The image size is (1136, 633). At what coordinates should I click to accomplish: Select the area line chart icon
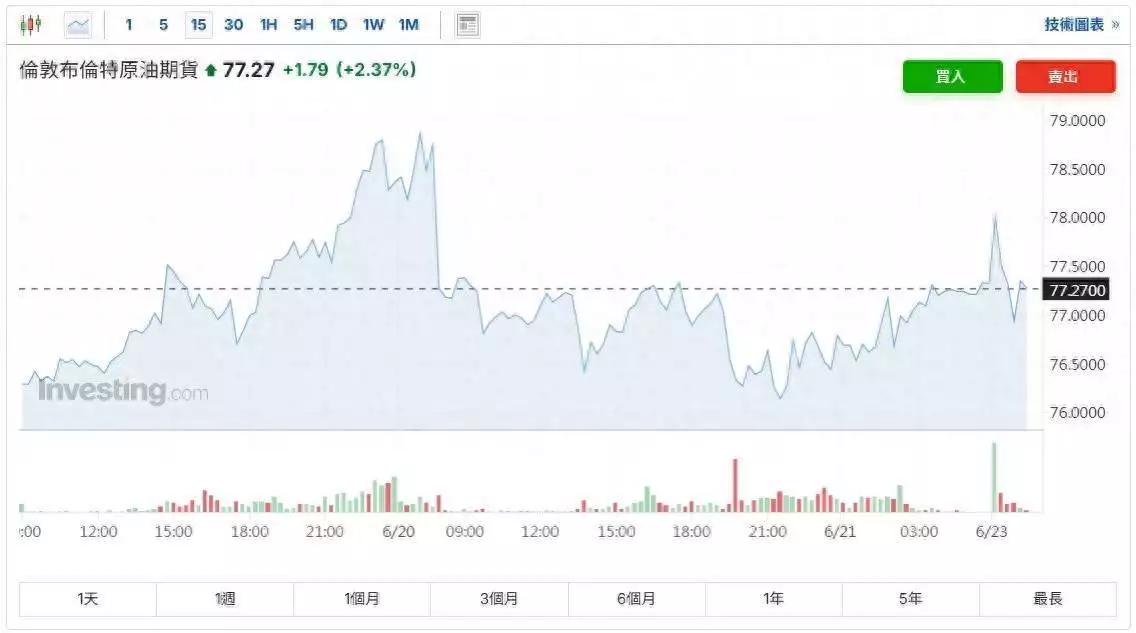pos(78,25)
